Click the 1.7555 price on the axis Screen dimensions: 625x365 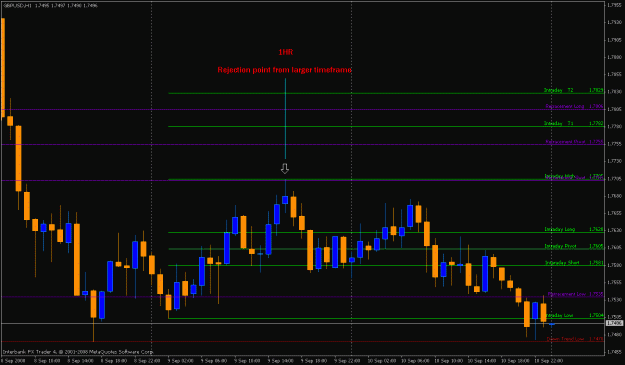(x=615, y=282)
